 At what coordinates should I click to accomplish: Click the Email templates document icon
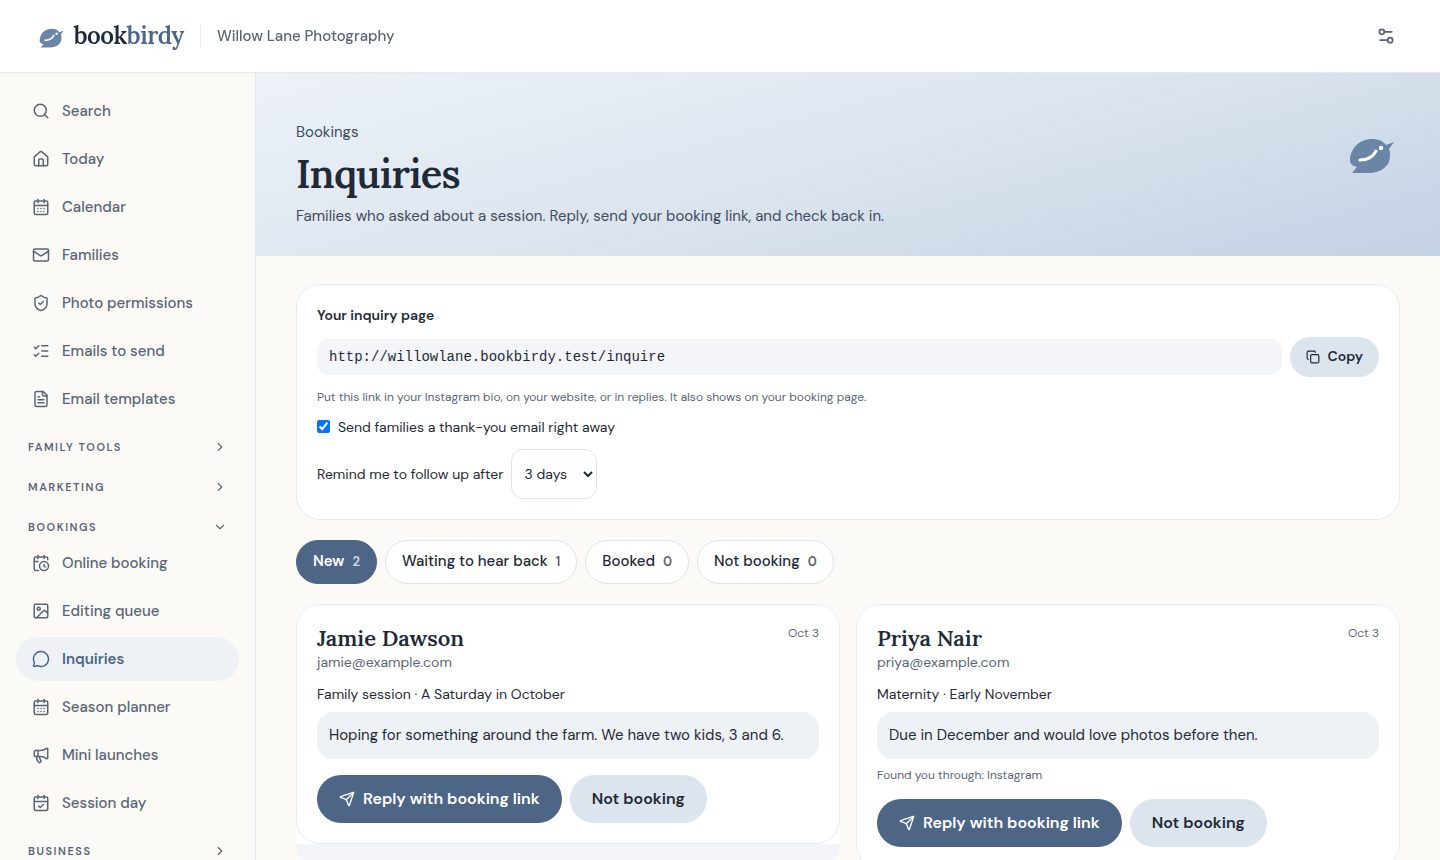coord(41,399)
